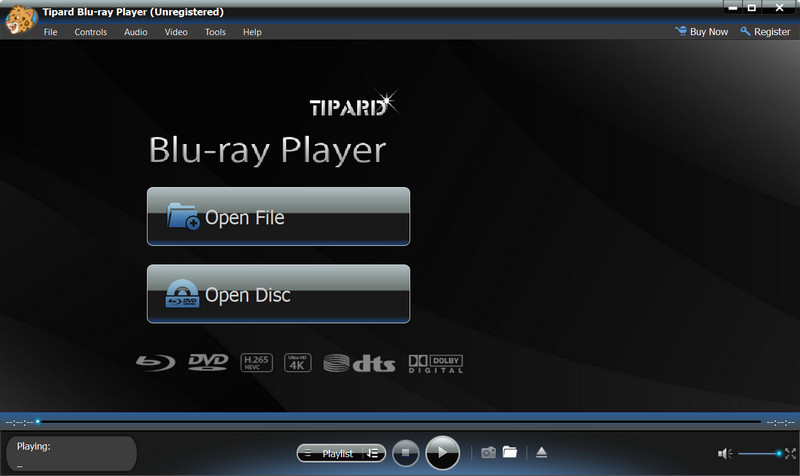
Task: Click the large Open File button
Action: pos(278,217)
